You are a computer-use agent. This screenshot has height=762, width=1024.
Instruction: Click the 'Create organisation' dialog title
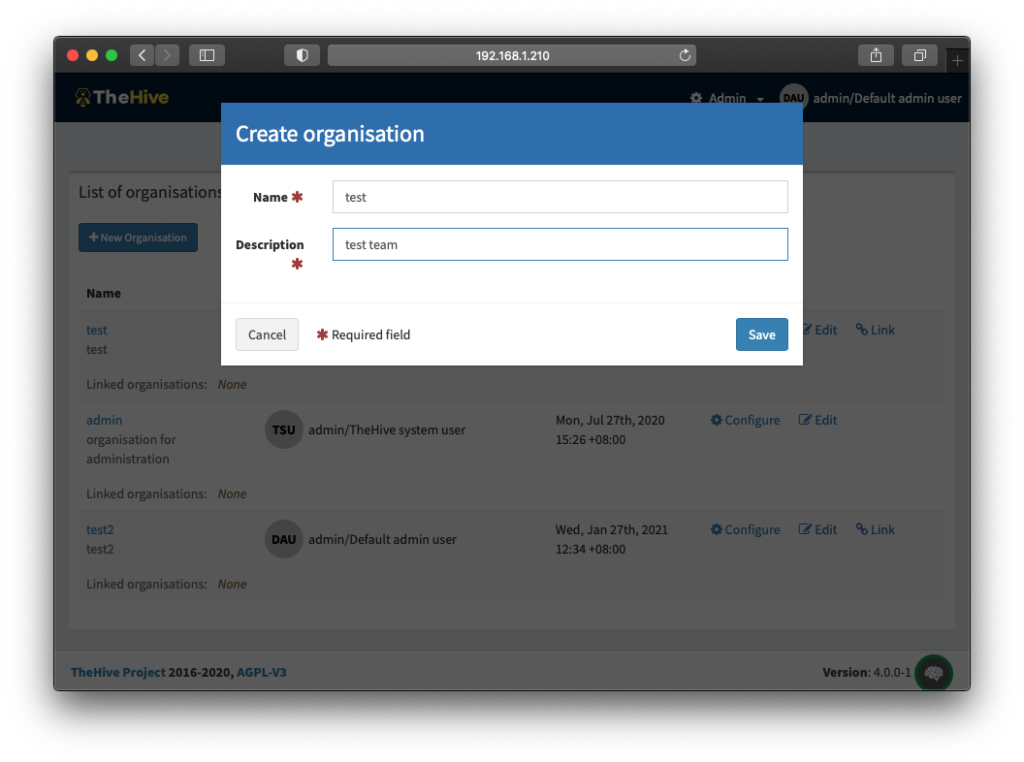[330, 133]
